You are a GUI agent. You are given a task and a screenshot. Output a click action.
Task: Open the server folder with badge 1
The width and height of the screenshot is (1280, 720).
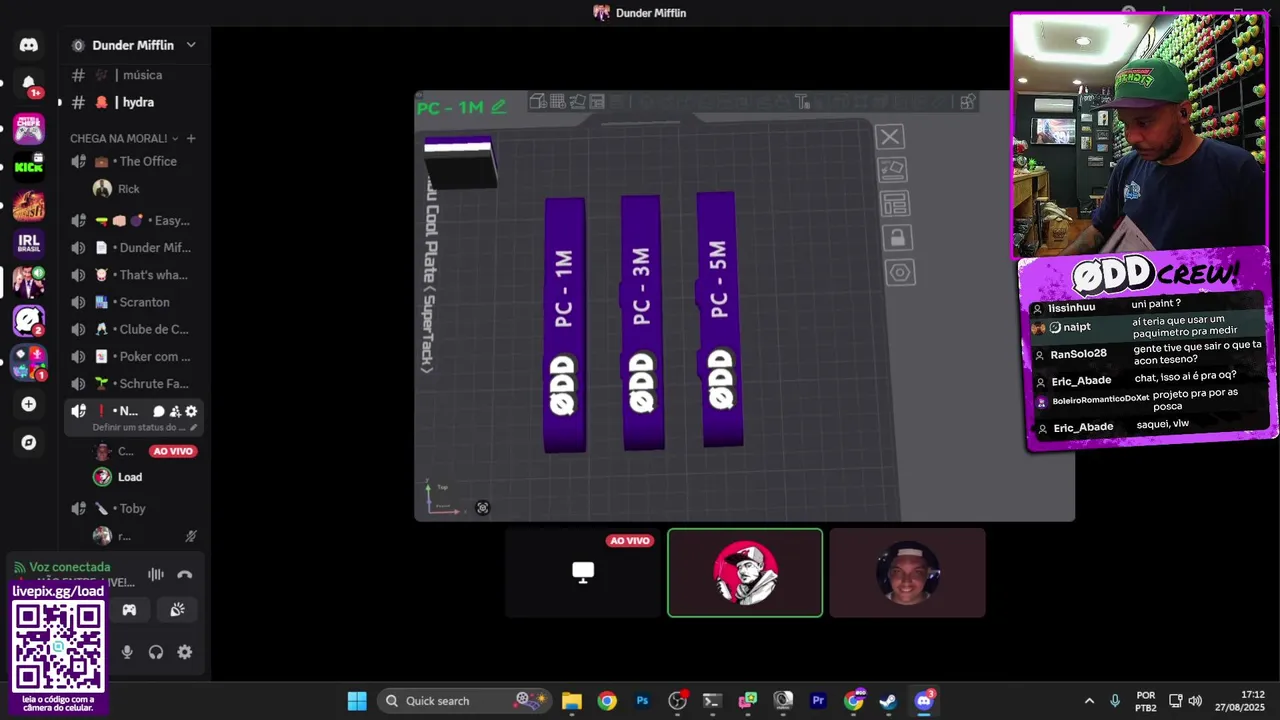29,362
